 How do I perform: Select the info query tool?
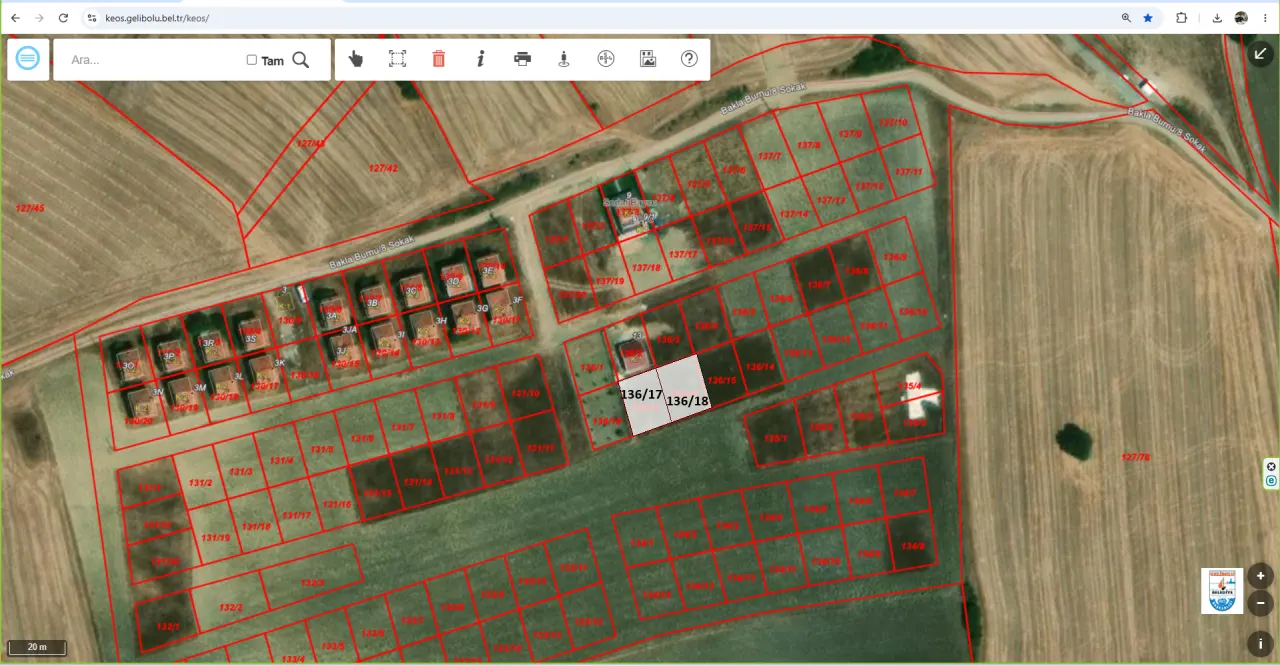[x=481, y=59]
